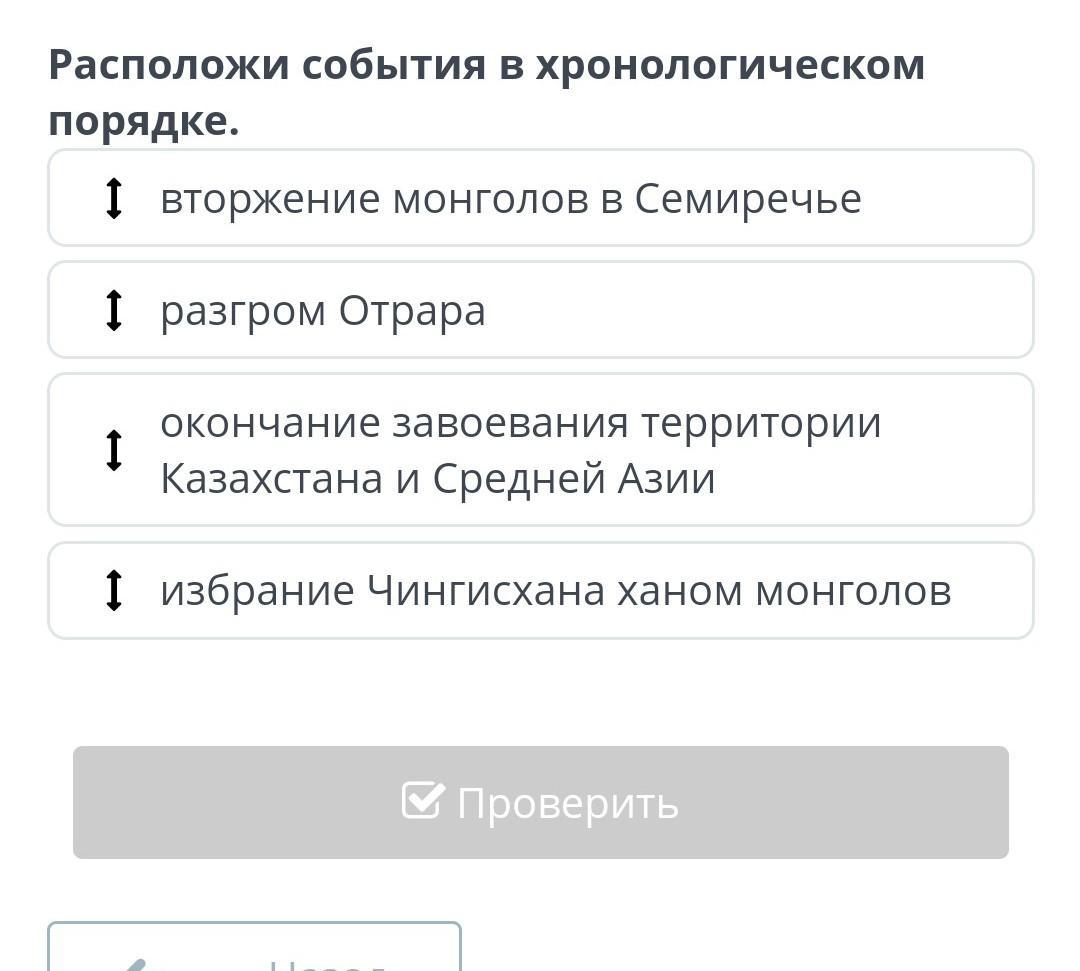The width and height of the screenshot is (1080, 971).
Task: Select the text 'разгром Отрара'
Action: click(322, 311)
